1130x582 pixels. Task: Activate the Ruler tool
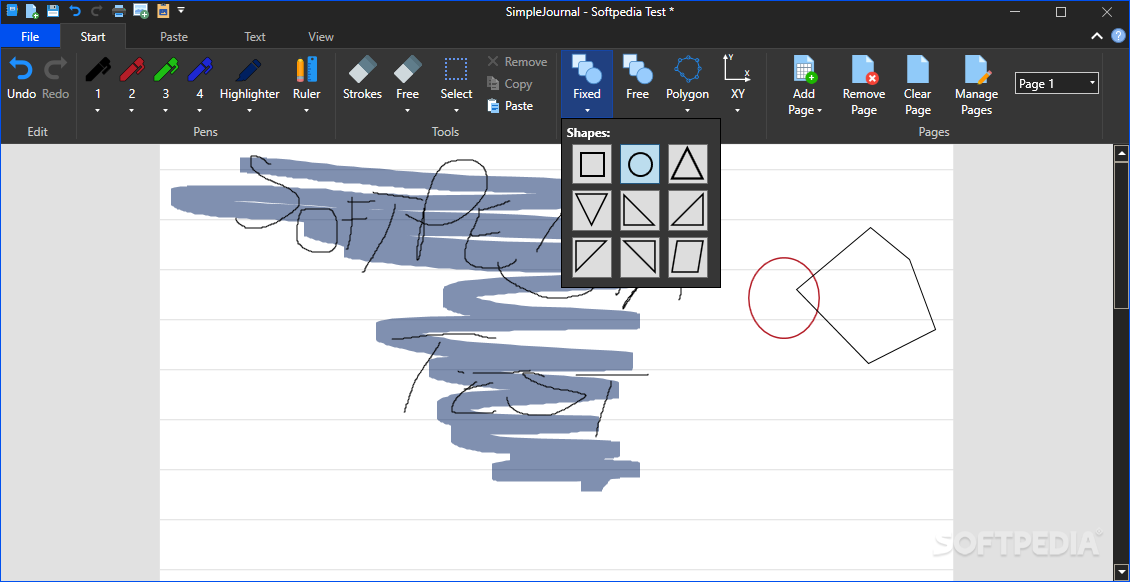pos(306,79)
